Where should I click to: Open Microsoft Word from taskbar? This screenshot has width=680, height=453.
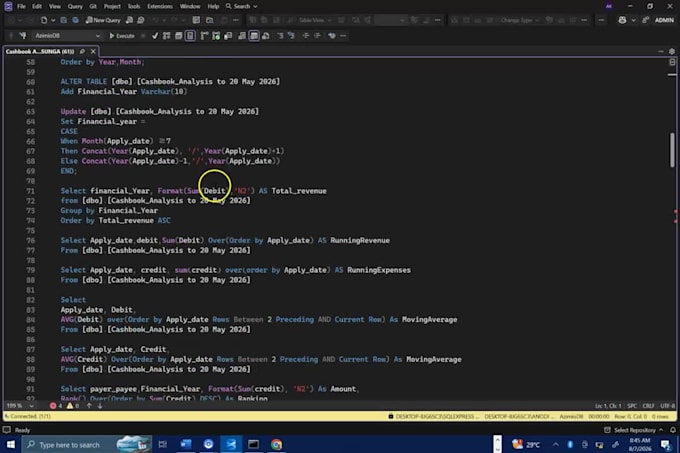(x=186, y=444)
